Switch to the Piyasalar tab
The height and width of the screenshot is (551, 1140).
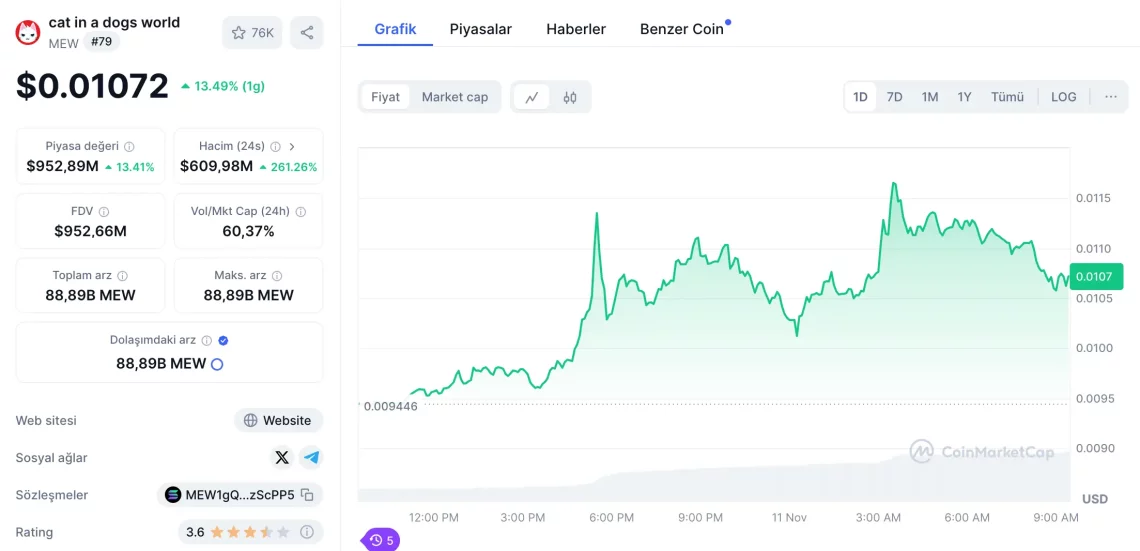[480, 29]
